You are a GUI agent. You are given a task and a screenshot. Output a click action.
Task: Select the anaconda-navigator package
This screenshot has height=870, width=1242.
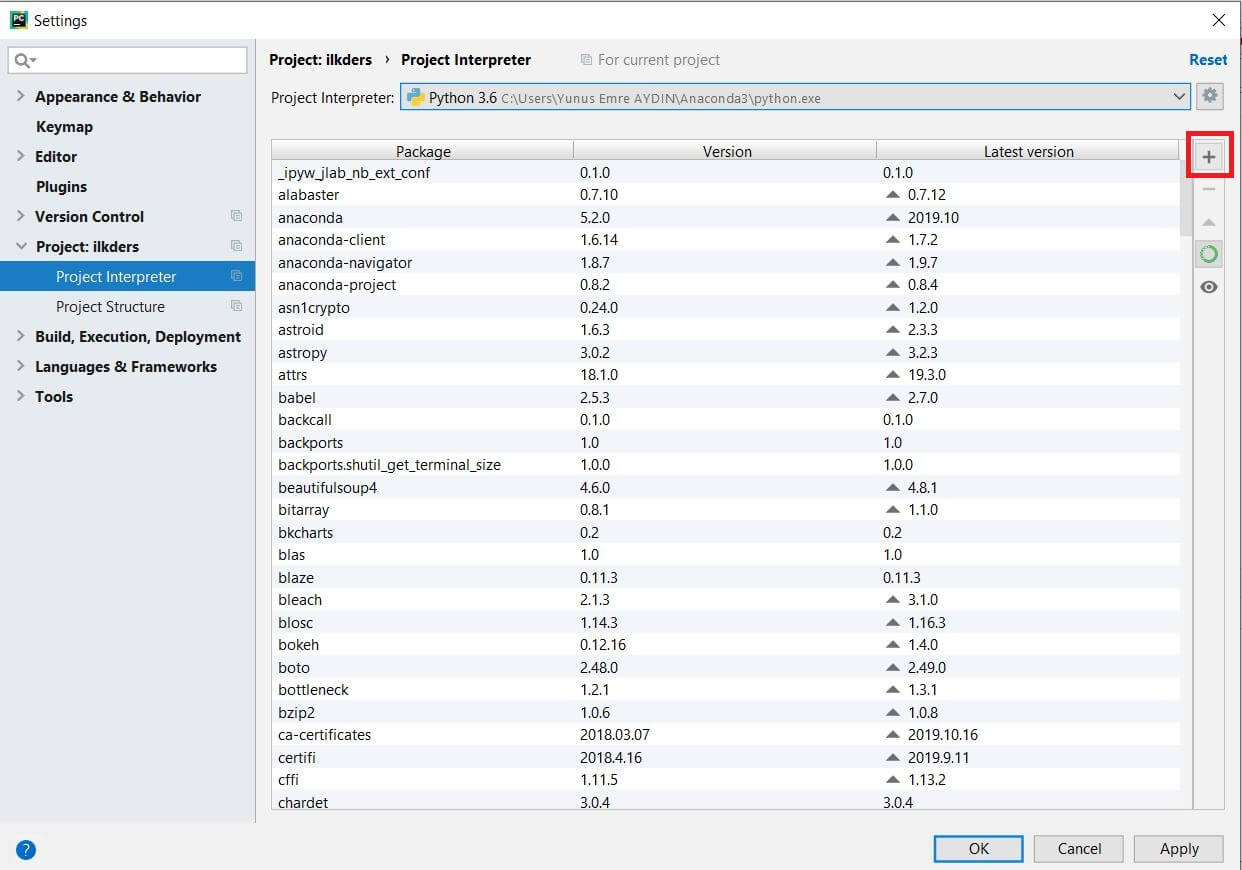pyautogui.click(x=726, y=262)
